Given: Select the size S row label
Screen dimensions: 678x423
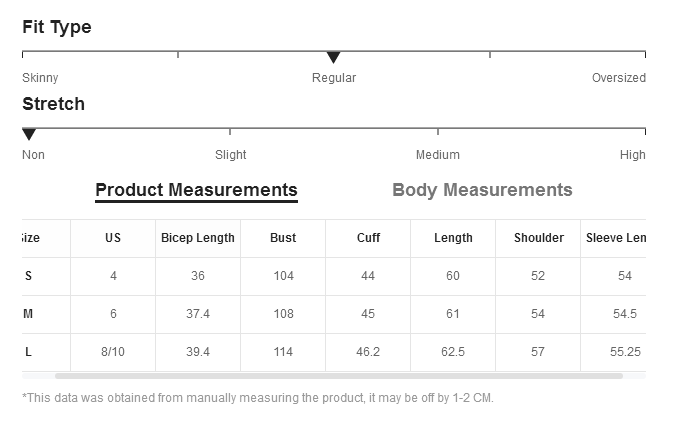Looking at the screenshot, I should (29, 276).
